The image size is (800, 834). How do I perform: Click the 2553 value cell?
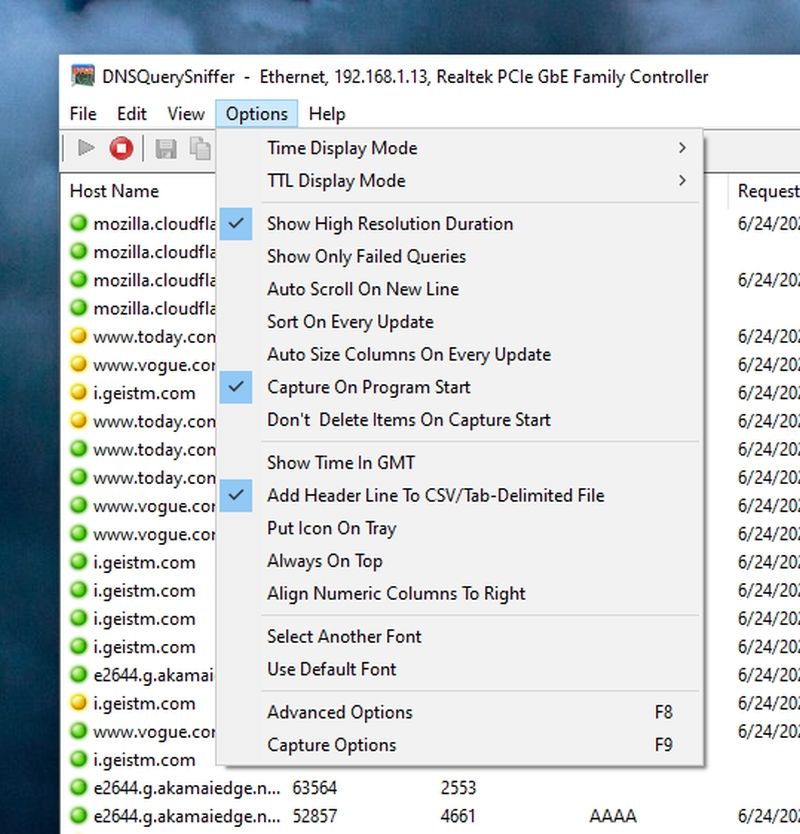tap(458, 788)
